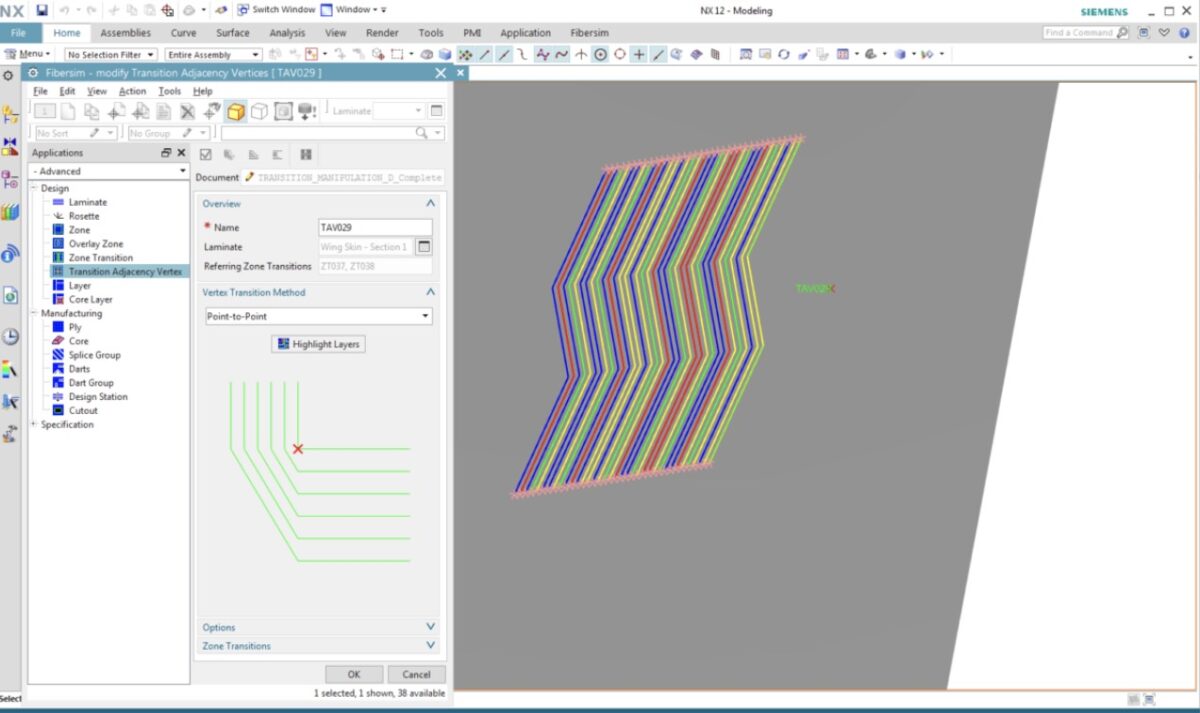Open the Assembly Navigator icon in the resource bar

[x=10, y=116]
